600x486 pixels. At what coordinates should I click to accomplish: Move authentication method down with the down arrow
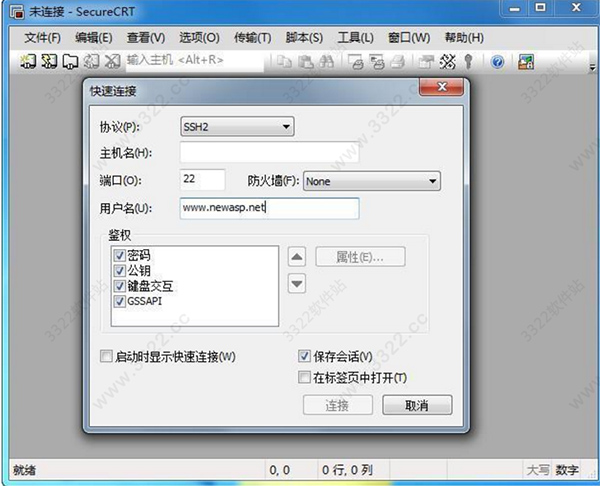(297, 284)
